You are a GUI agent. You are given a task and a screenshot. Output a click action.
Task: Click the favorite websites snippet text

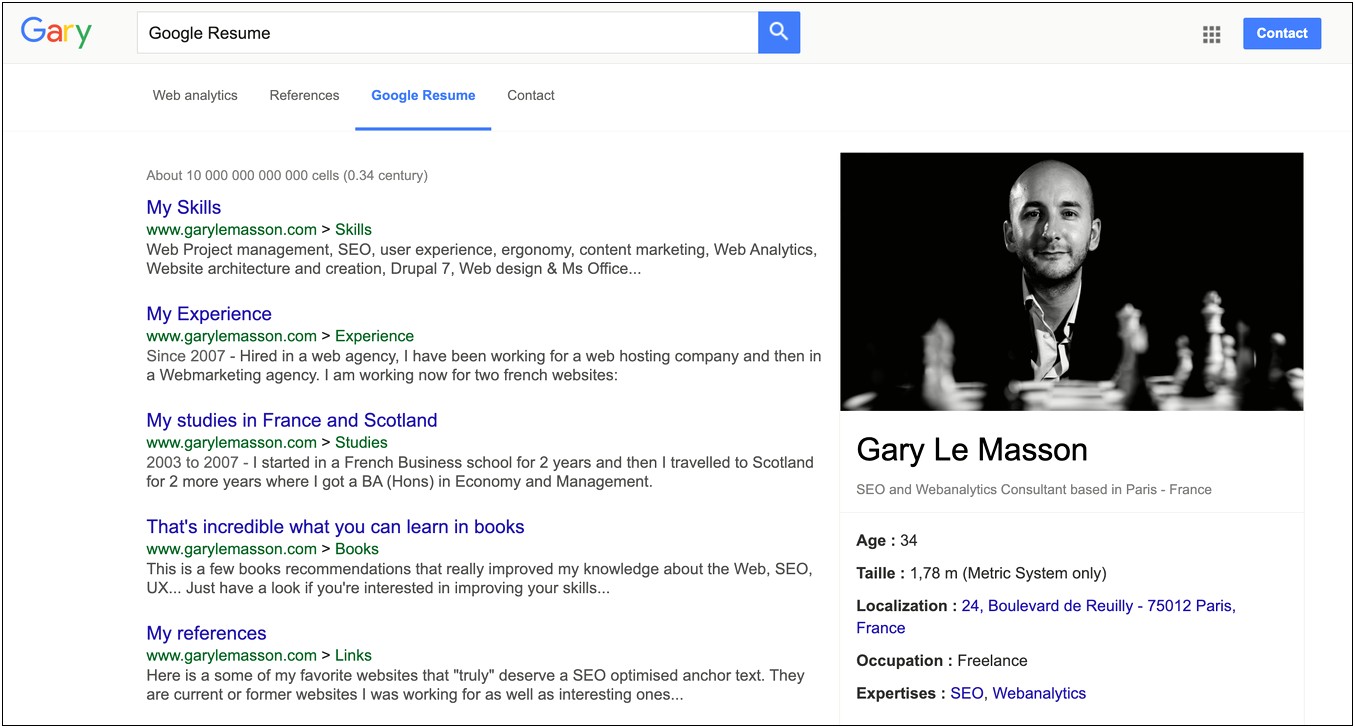coord(476,685)
